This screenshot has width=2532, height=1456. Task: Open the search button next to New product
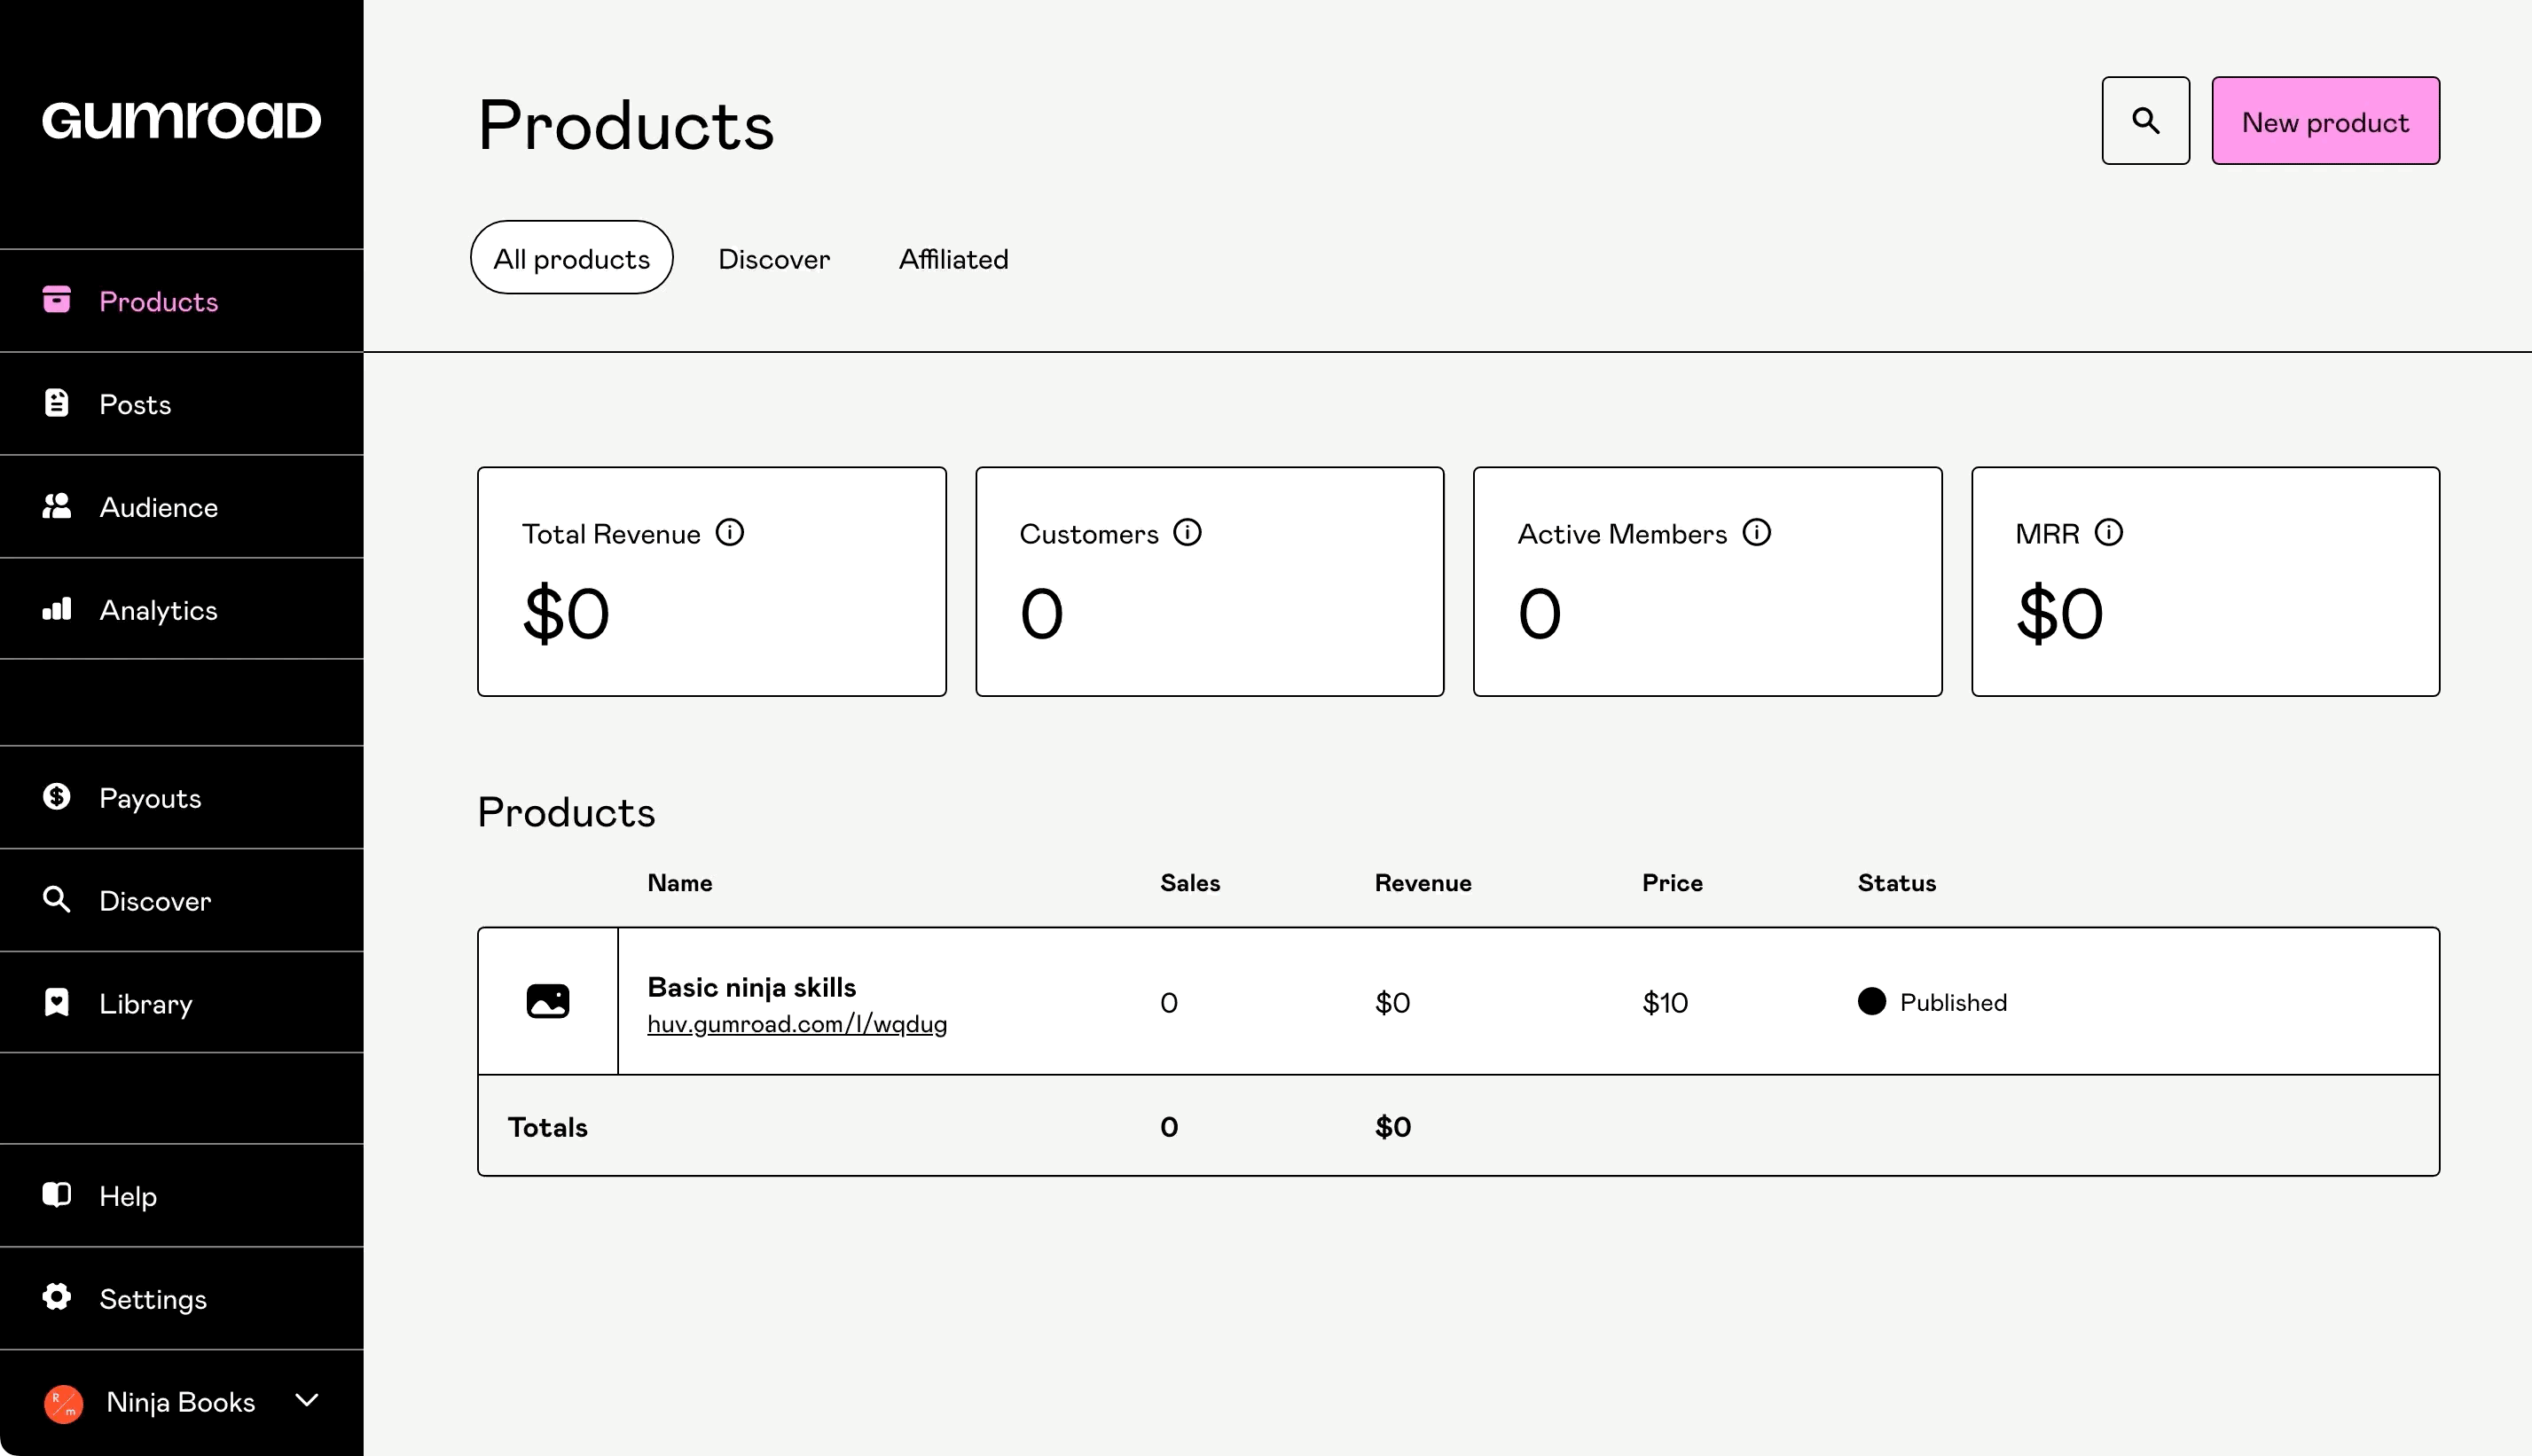click(2145, 121)
